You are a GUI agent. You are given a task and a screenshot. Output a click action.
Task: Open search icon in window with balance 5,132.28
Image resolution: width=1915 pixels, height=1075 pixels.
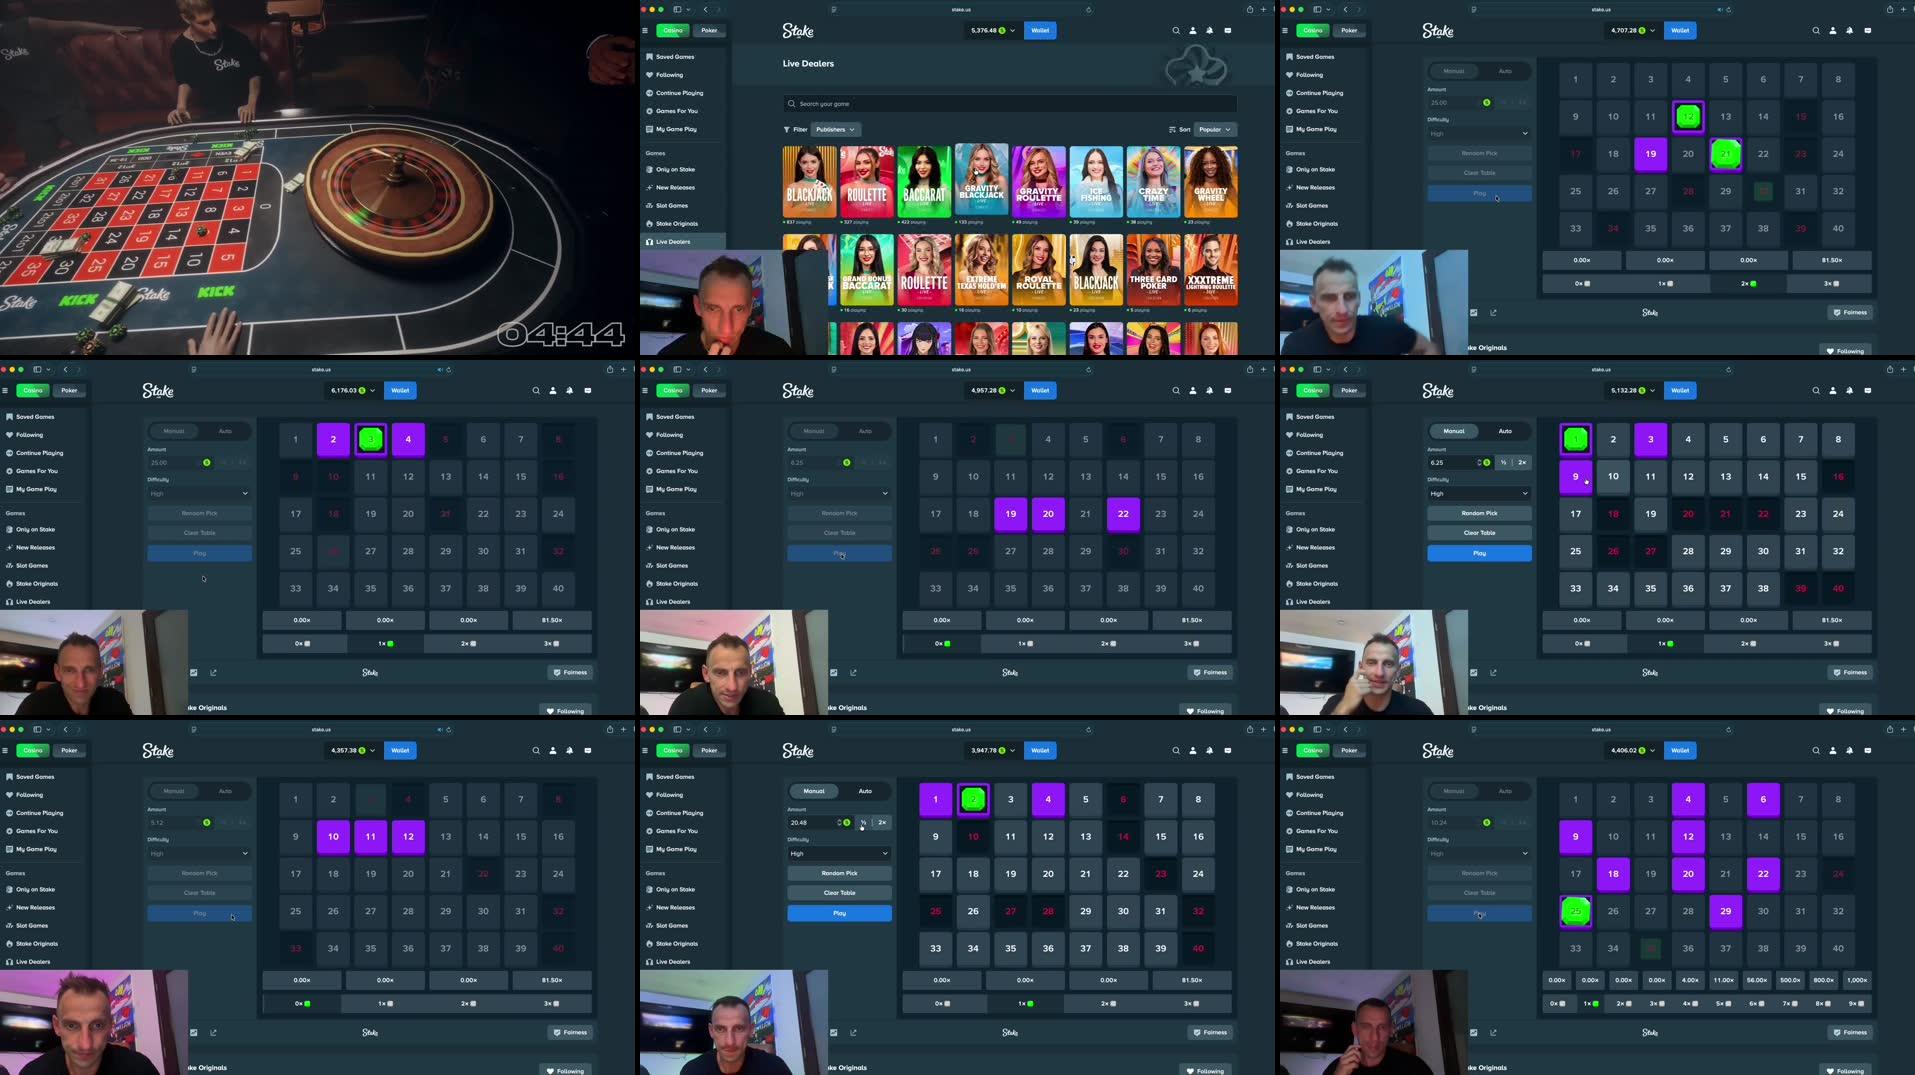1816,391
